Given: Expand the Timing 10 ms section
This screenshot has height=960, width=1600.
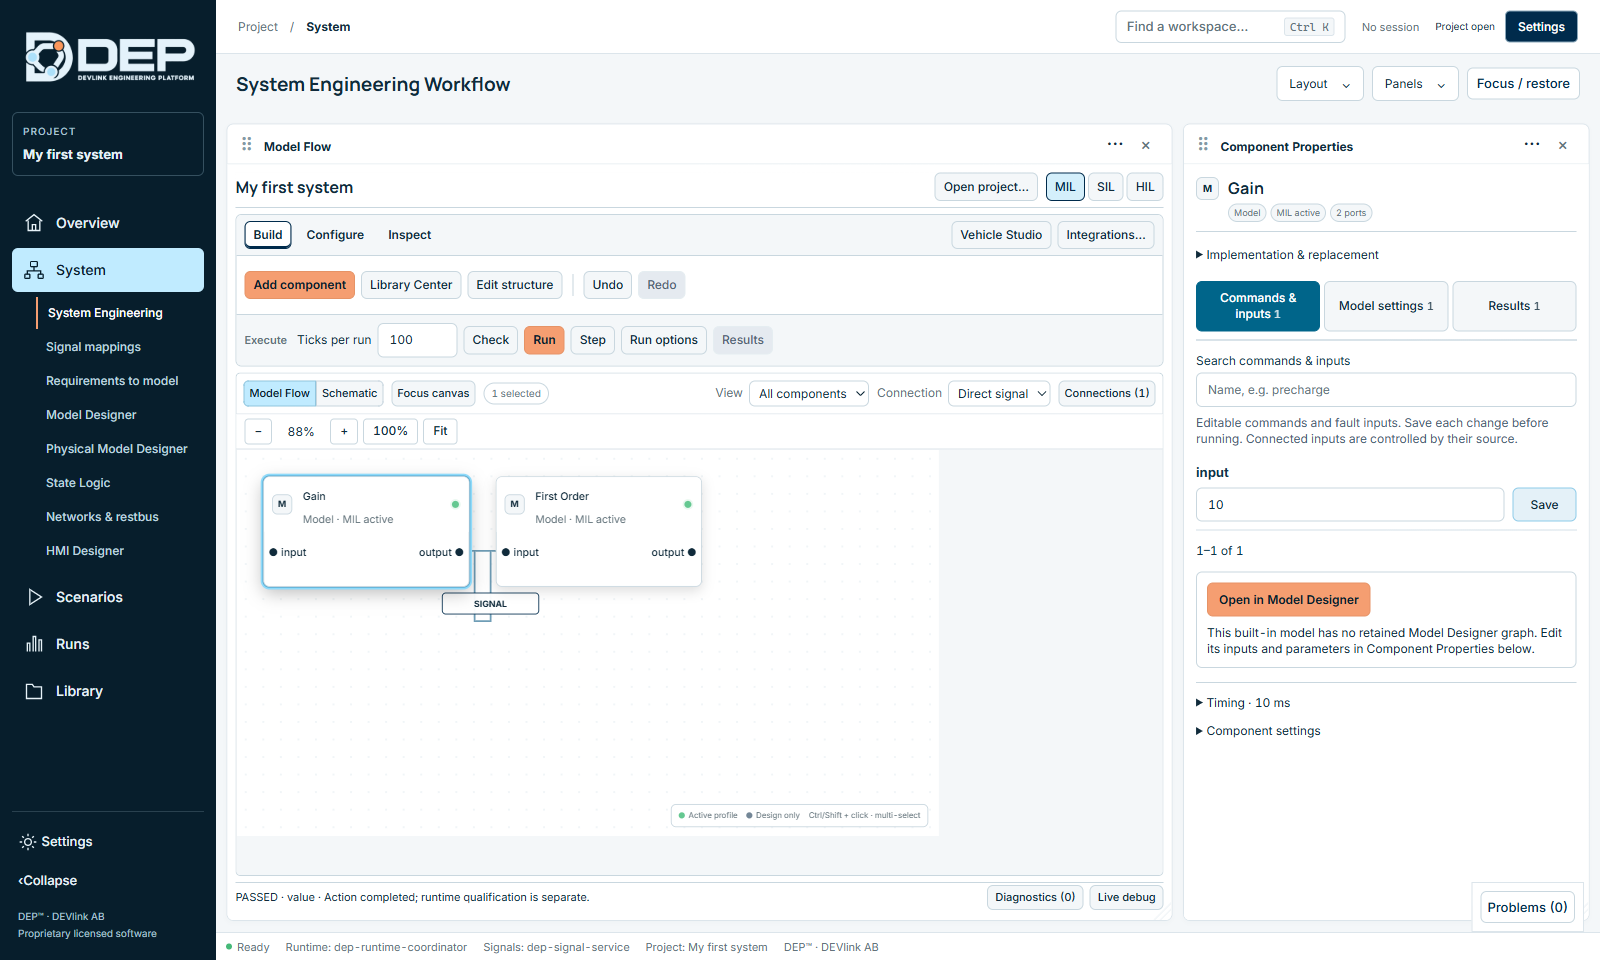Looking at the screenshot, I should pos(1243,703).
